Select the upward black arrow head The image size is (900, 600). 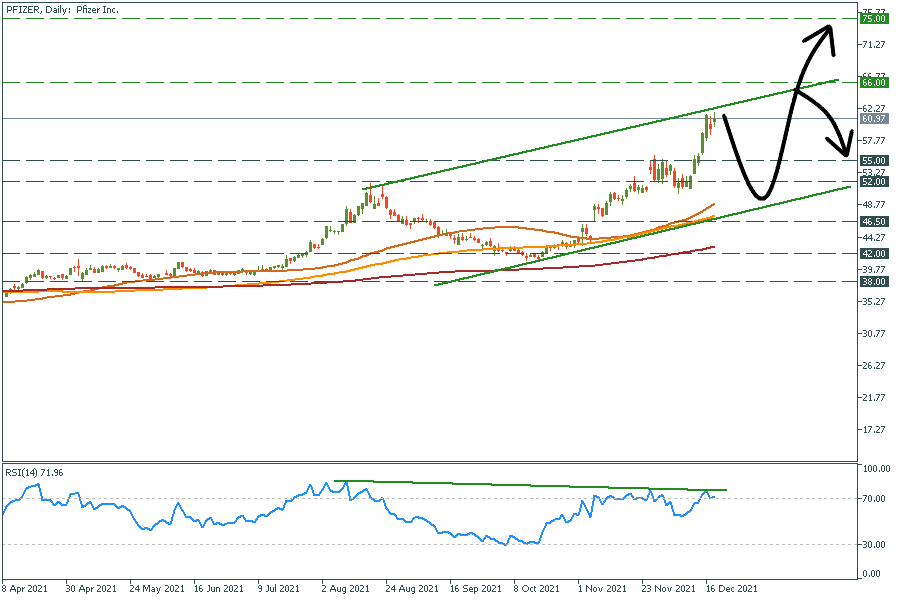(x=824, y=34)
